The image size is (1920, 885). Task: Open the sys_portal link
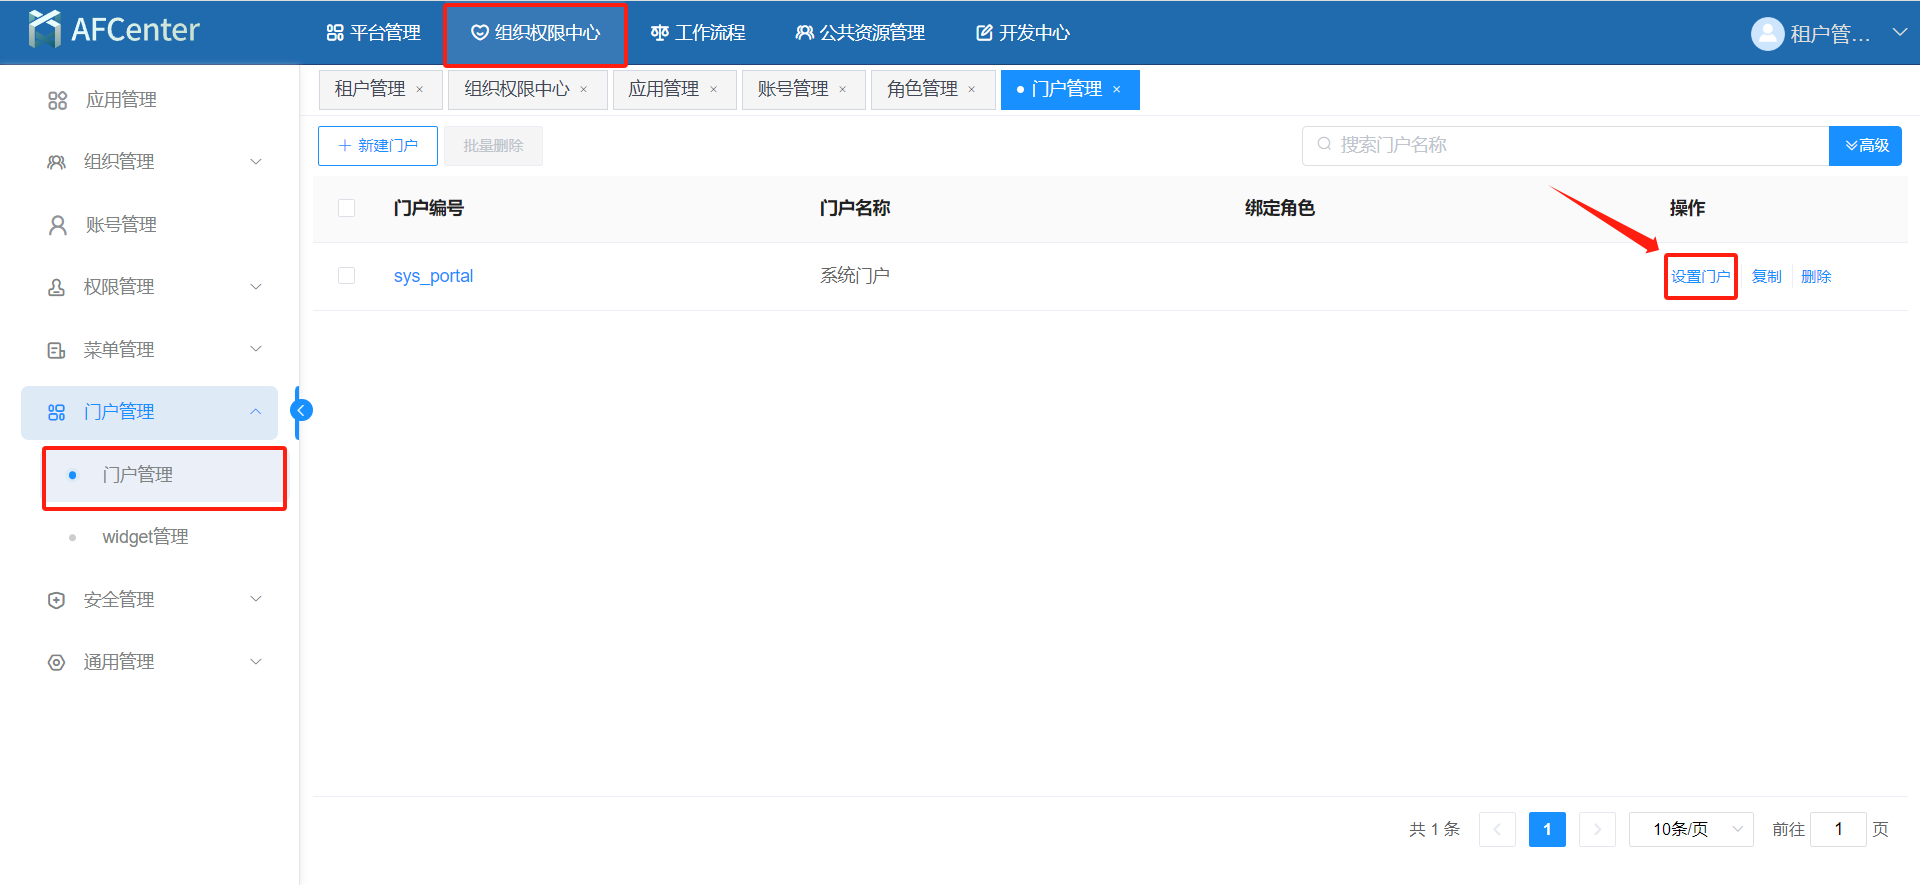(433, 276)
